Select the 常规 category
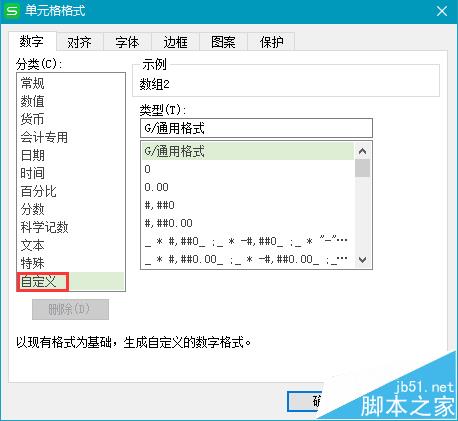The height and width of the screenshot is (421, 458). (71, 83)
